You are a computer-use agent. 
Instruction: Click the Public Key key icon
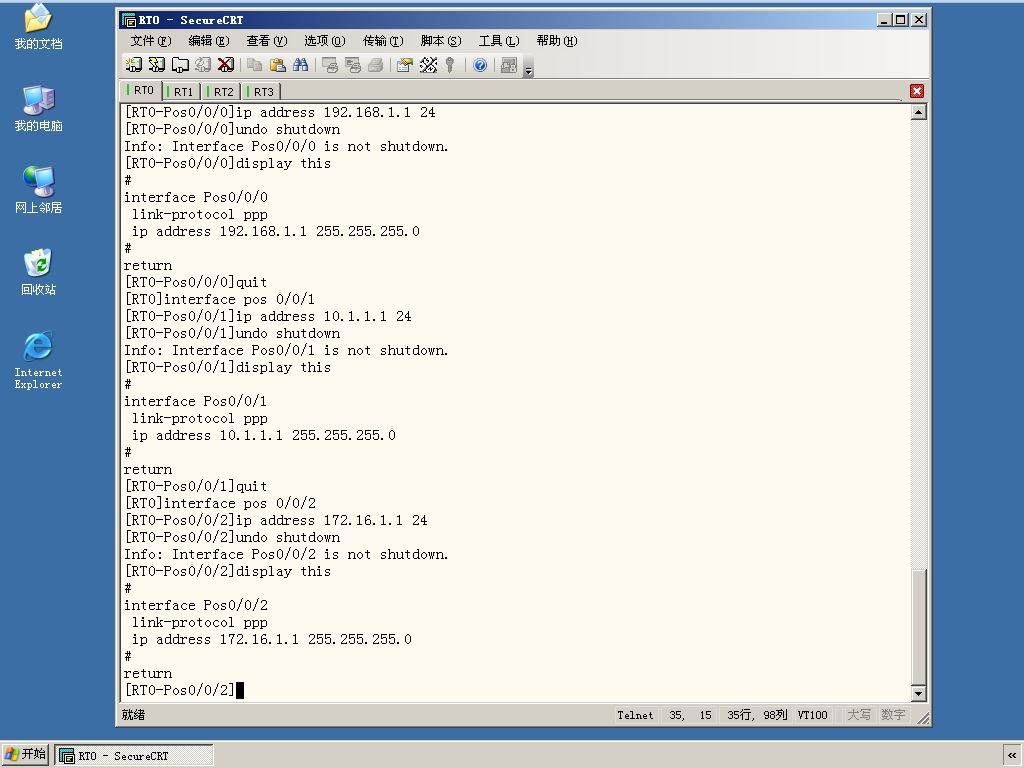(450, 65)
